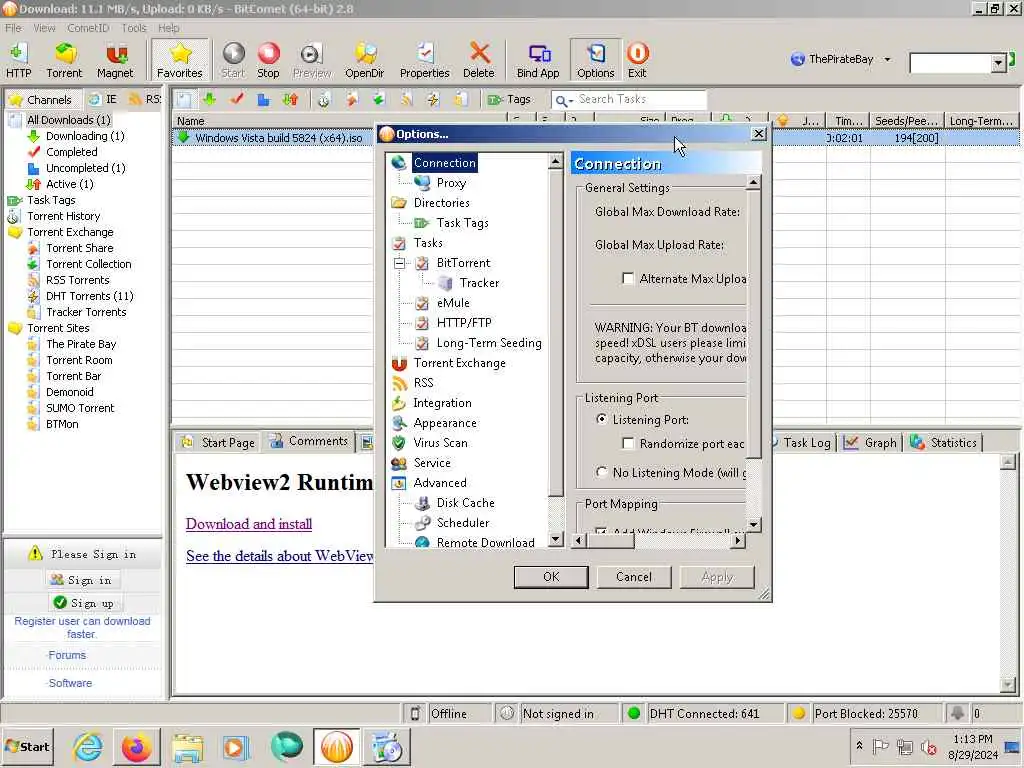Add a Magnet link from the toolbar
The width and height of the screenshot is (1024, 768).
coord(115,60)
